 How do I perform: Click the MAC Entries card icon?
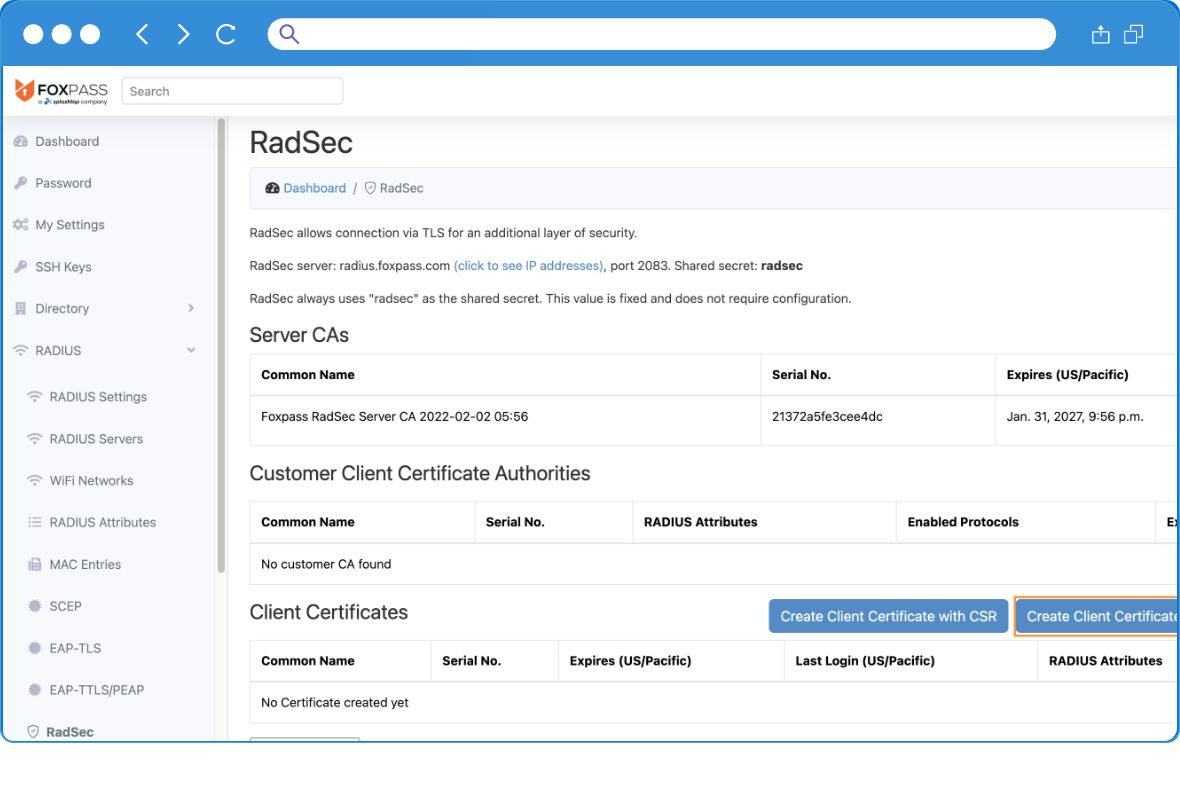[x=33, y=564]
